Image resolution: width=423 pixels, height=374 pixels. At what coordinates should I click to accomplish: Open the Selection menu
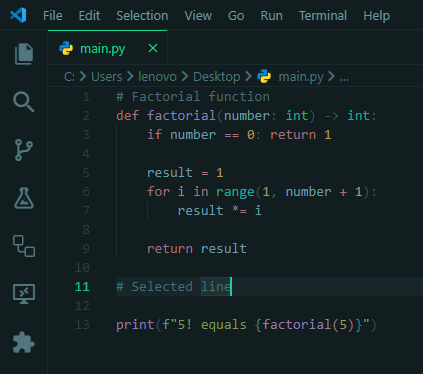pyautogui.click(x=142, y=15)
